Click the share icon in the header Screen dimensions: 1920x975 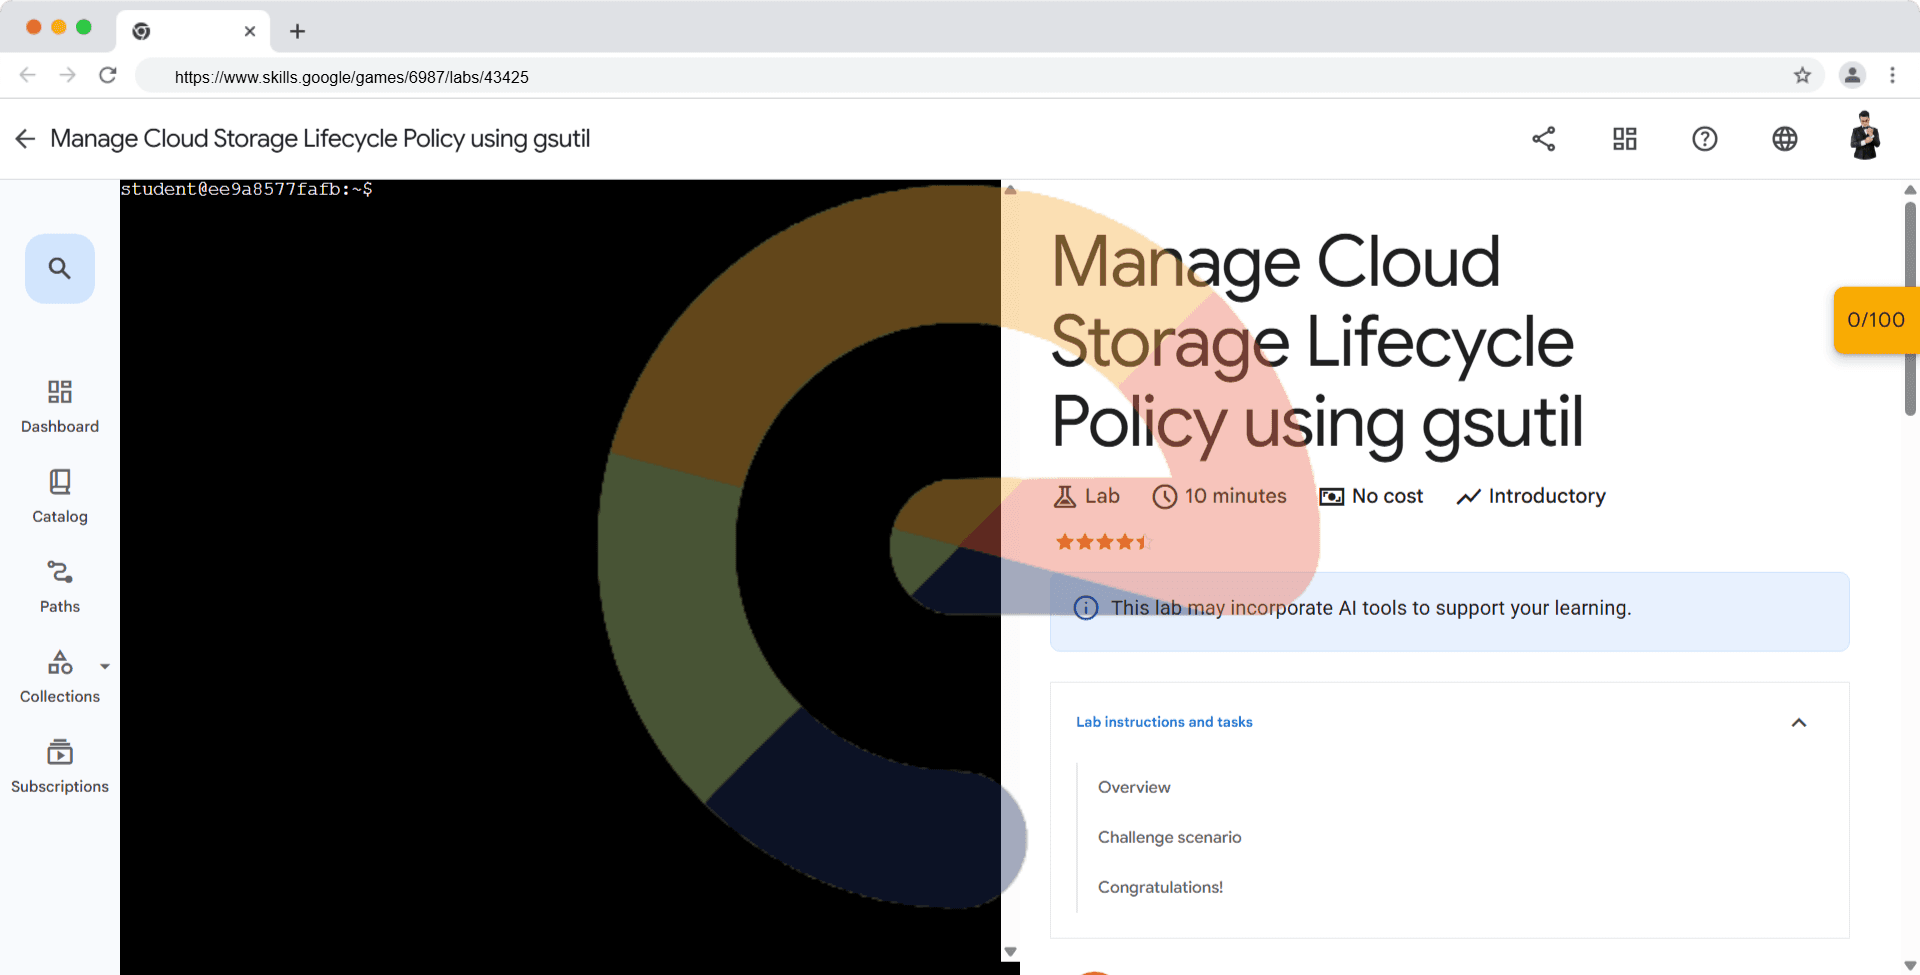(1544, 139)
